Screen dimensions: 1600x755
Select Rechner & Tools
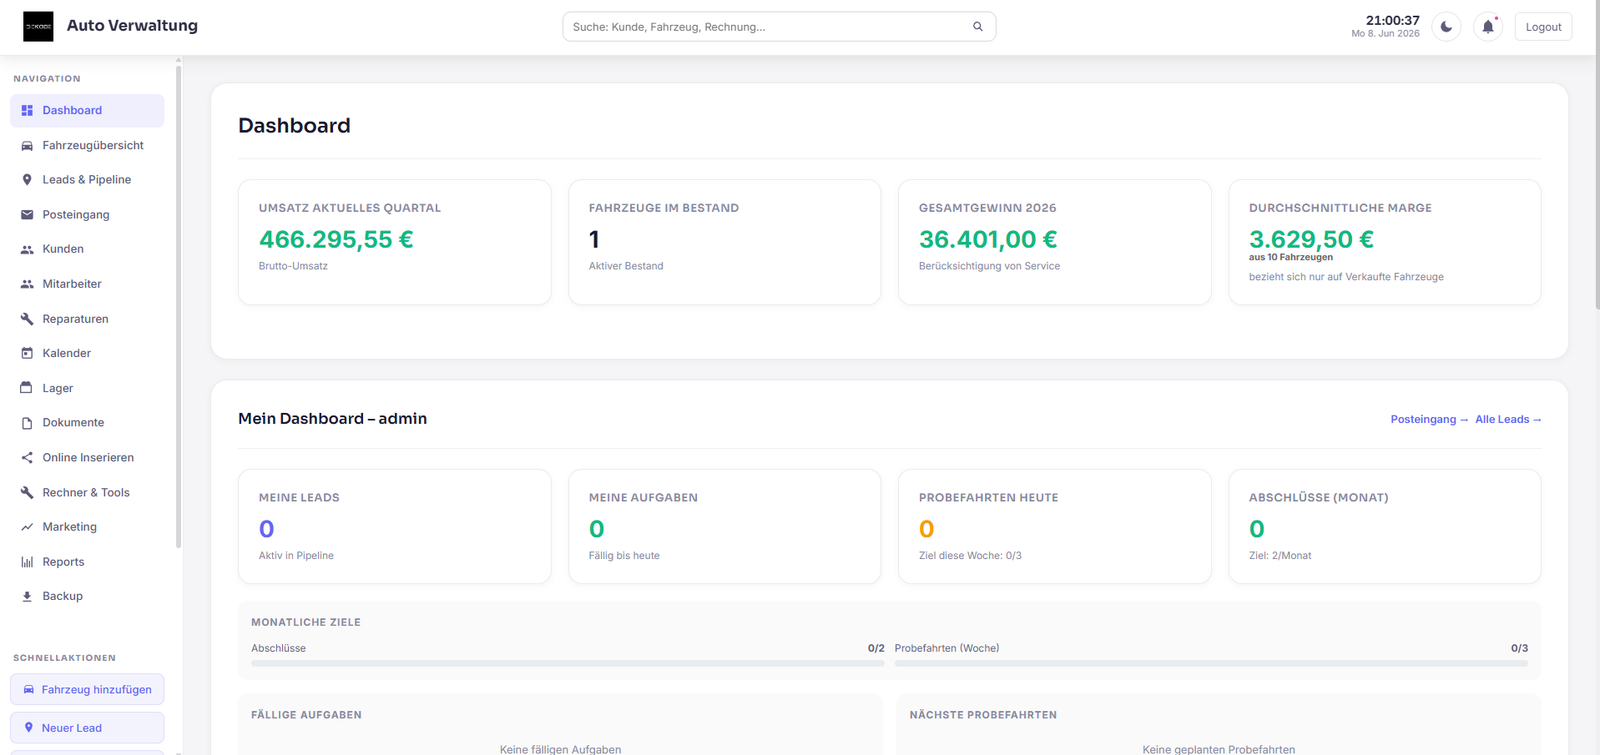tap(87, 493)
